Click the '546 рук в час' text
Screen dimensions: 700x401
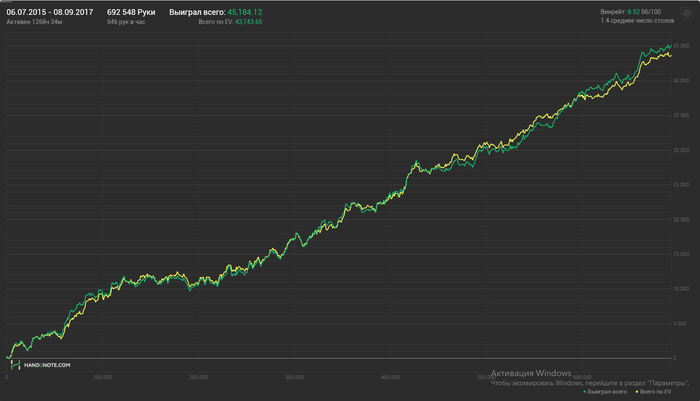[126, 21]
